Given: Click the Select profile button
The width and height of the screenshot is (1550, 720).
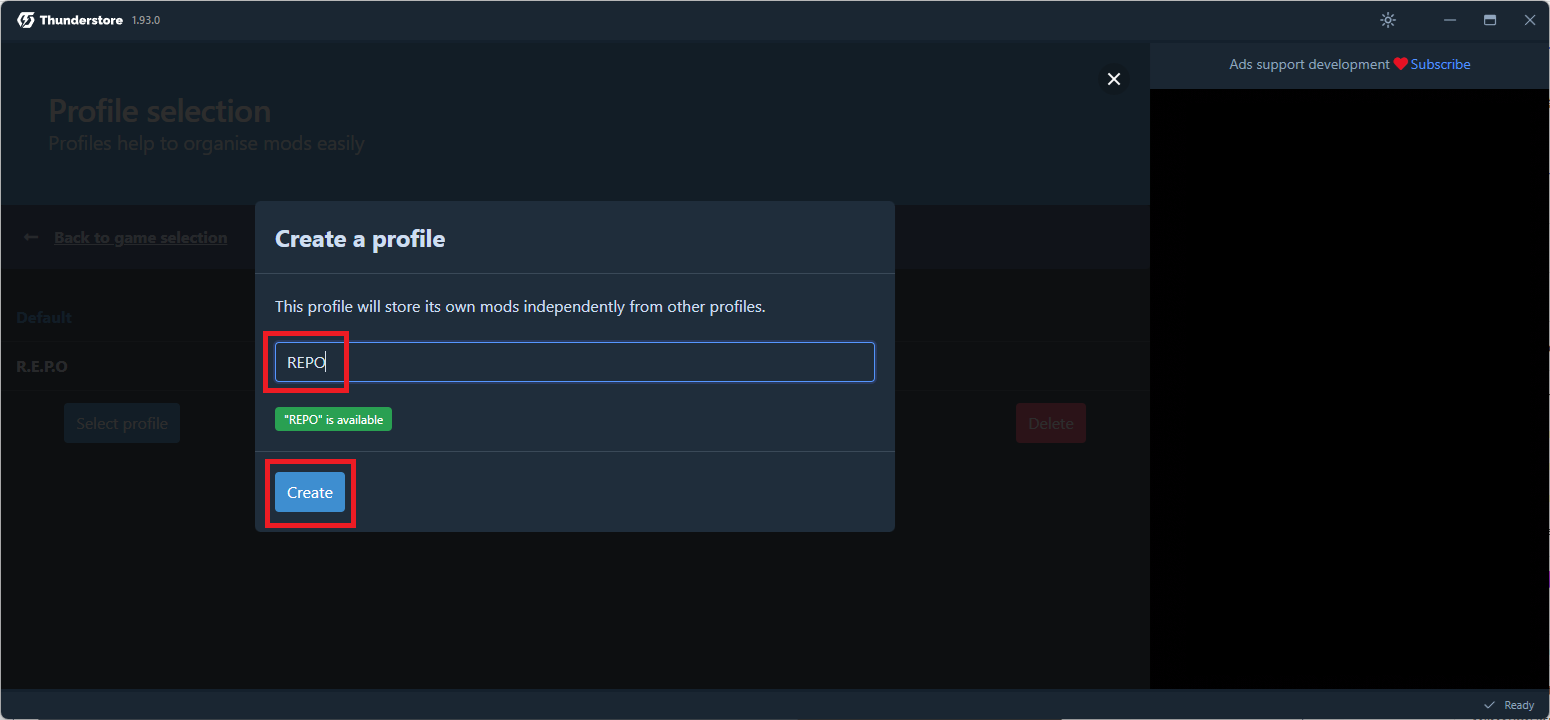Looking at the screenshot, I should (x=122, y=423).
